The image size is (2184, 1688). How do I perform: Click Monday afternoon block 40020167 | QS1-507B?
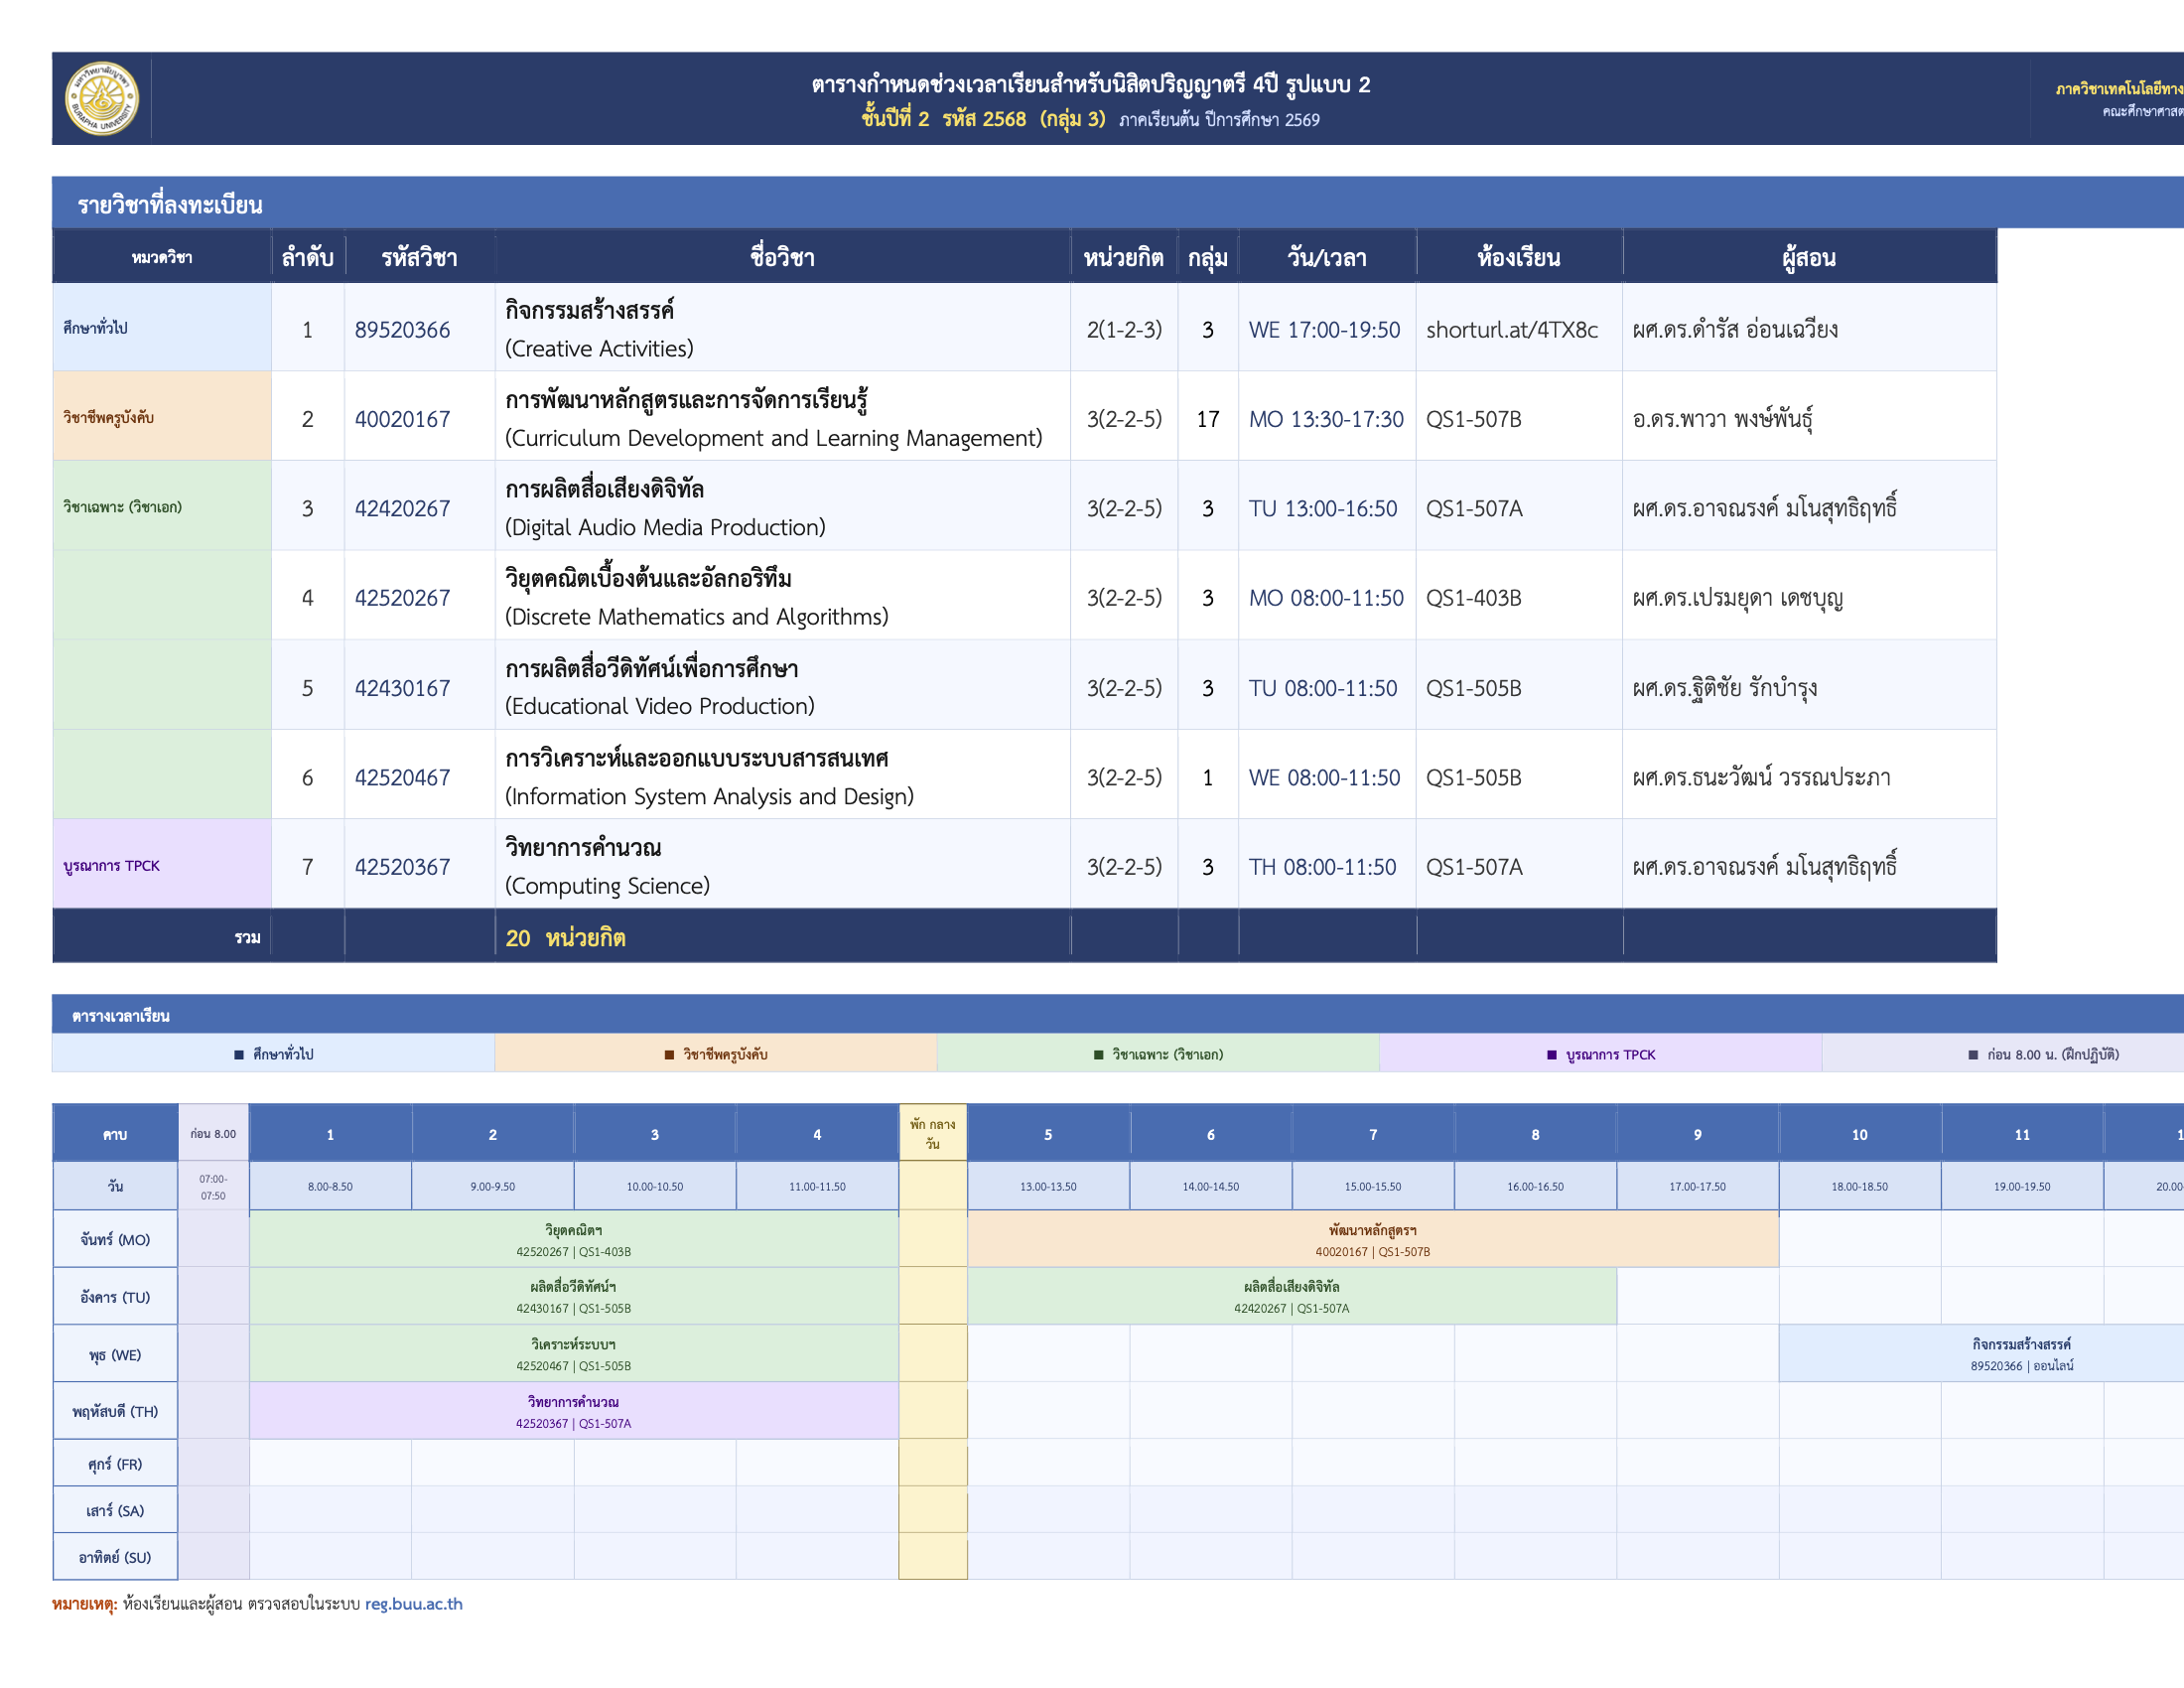tap(1372, 1239)
